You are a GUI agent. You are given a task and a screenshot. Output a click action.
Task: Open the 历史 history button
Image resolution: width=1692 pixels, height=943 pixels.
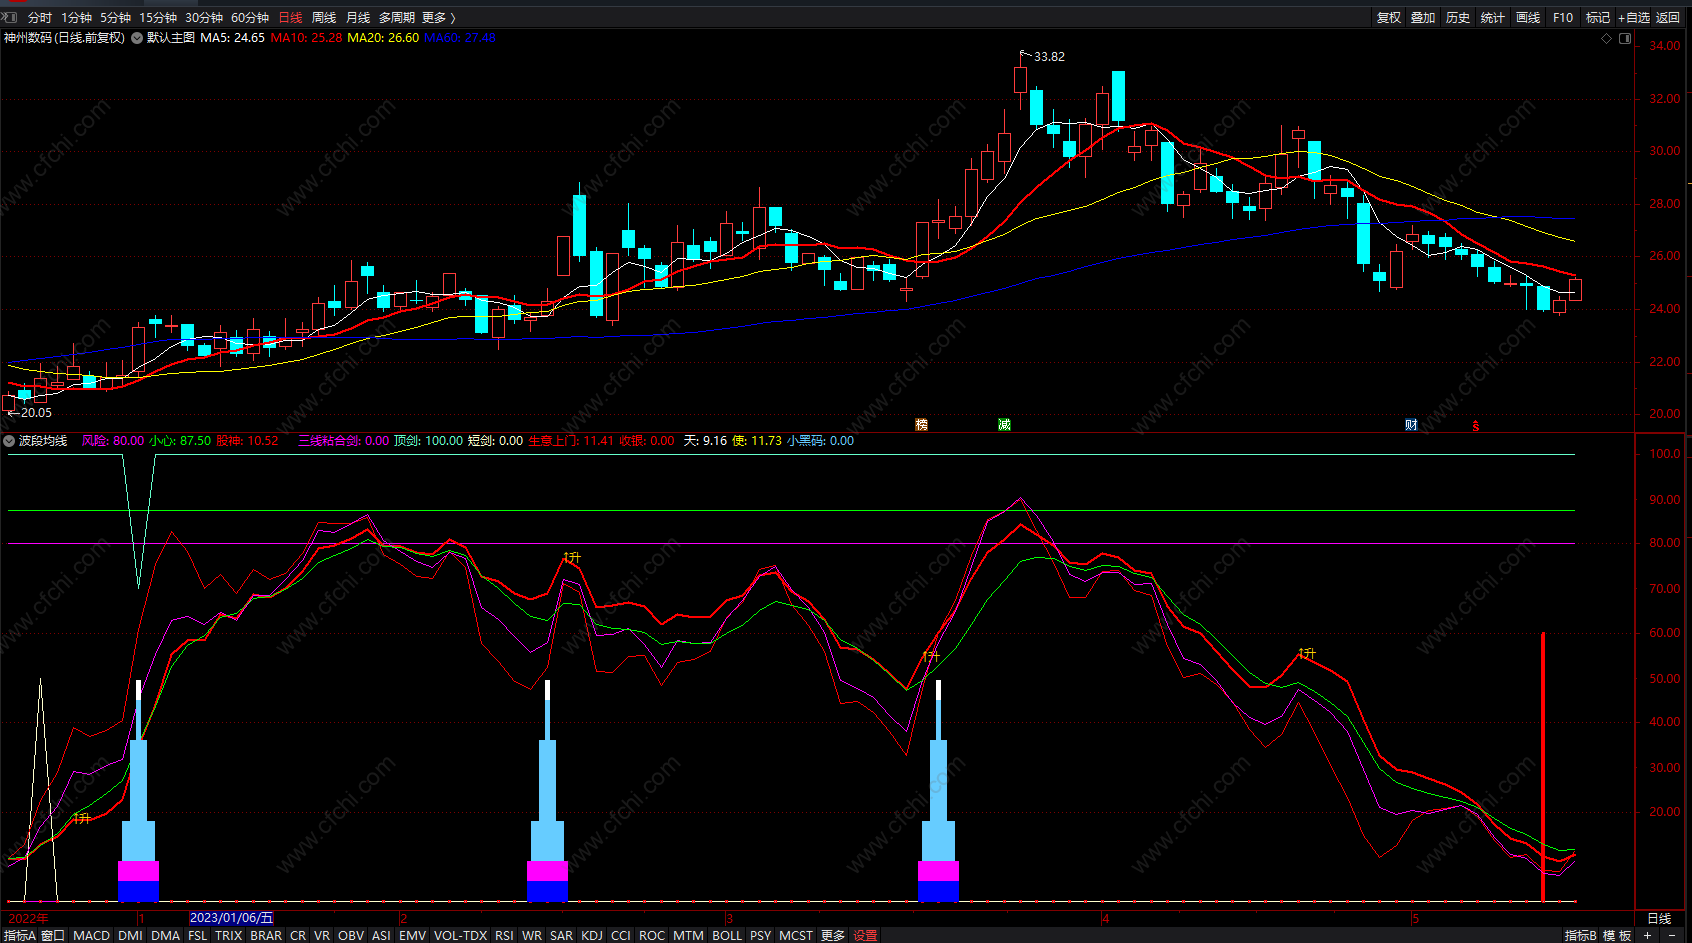click(x=1458, y=18)
